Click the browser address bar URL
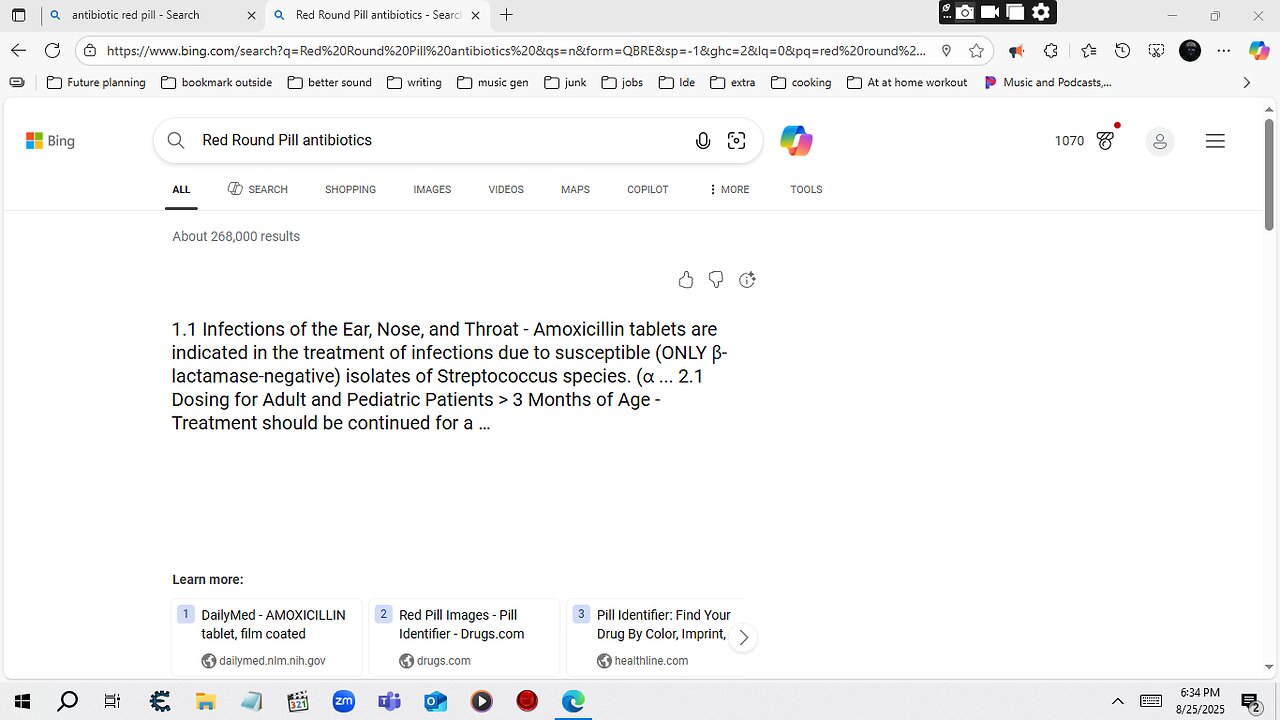This screenshot has height=720, width=1280. pos(516,51)
